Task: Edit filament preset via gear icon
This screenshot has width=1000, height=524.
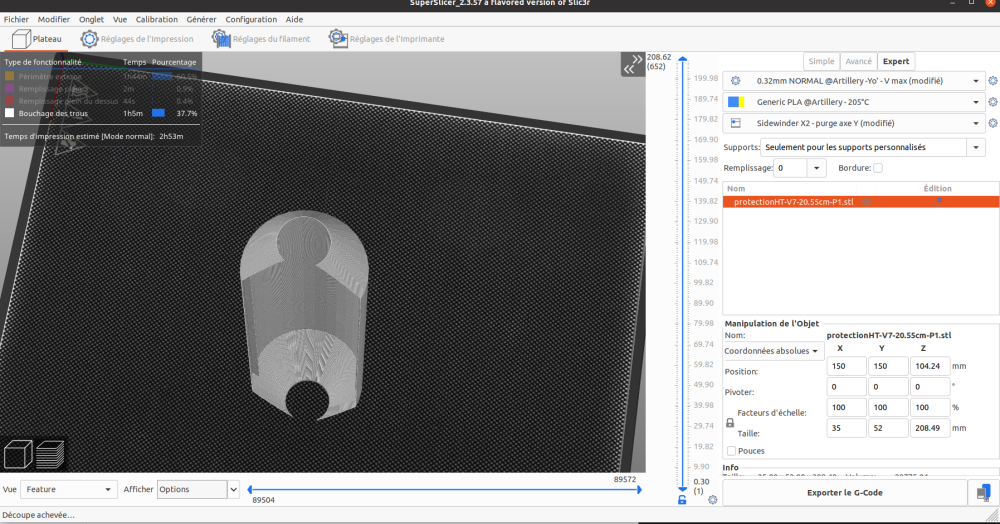Action: tap(993, 102)
